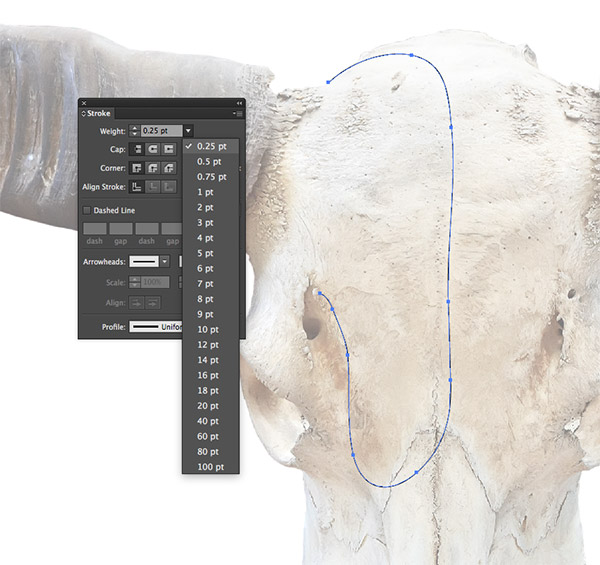Choose 2 pt from weight list
The width and height of the screenshot is (600, 565).
pos(211,208)
